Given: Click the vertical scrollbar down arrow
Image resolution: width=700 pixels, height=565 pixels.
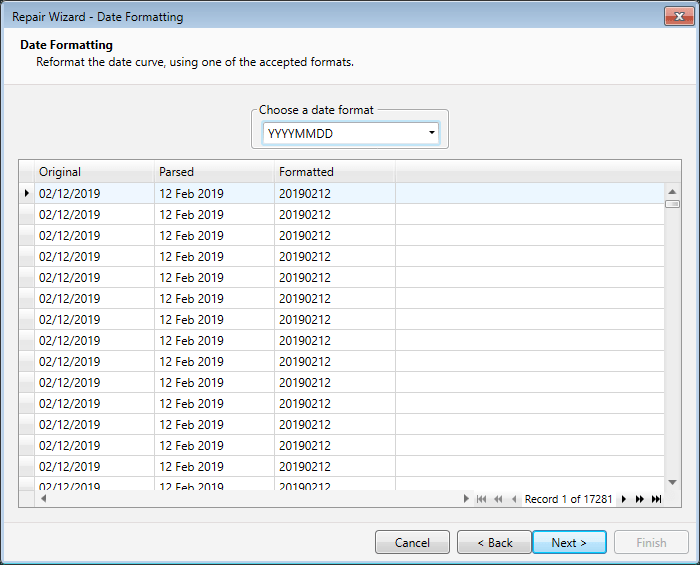Looking at the screenshot, I should [672, 482].
